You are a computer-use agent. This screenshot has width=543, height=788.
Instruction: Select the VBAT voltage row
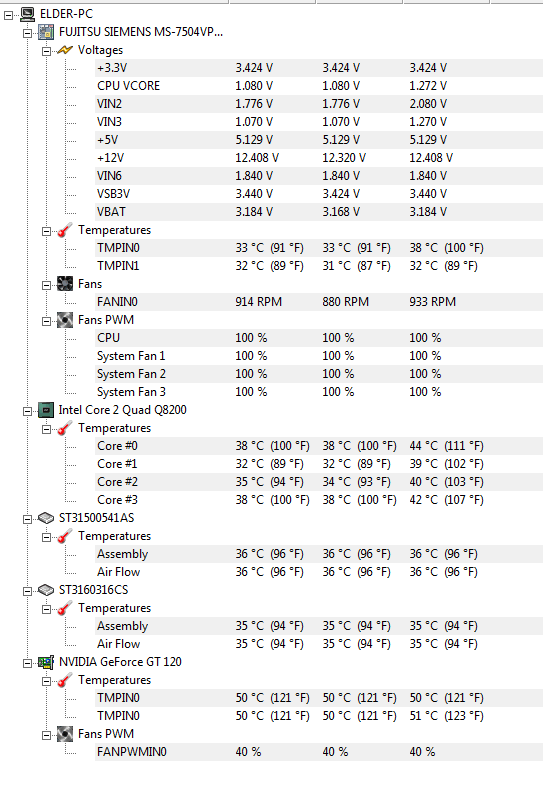pyautogui.click(x=319, y=212)
